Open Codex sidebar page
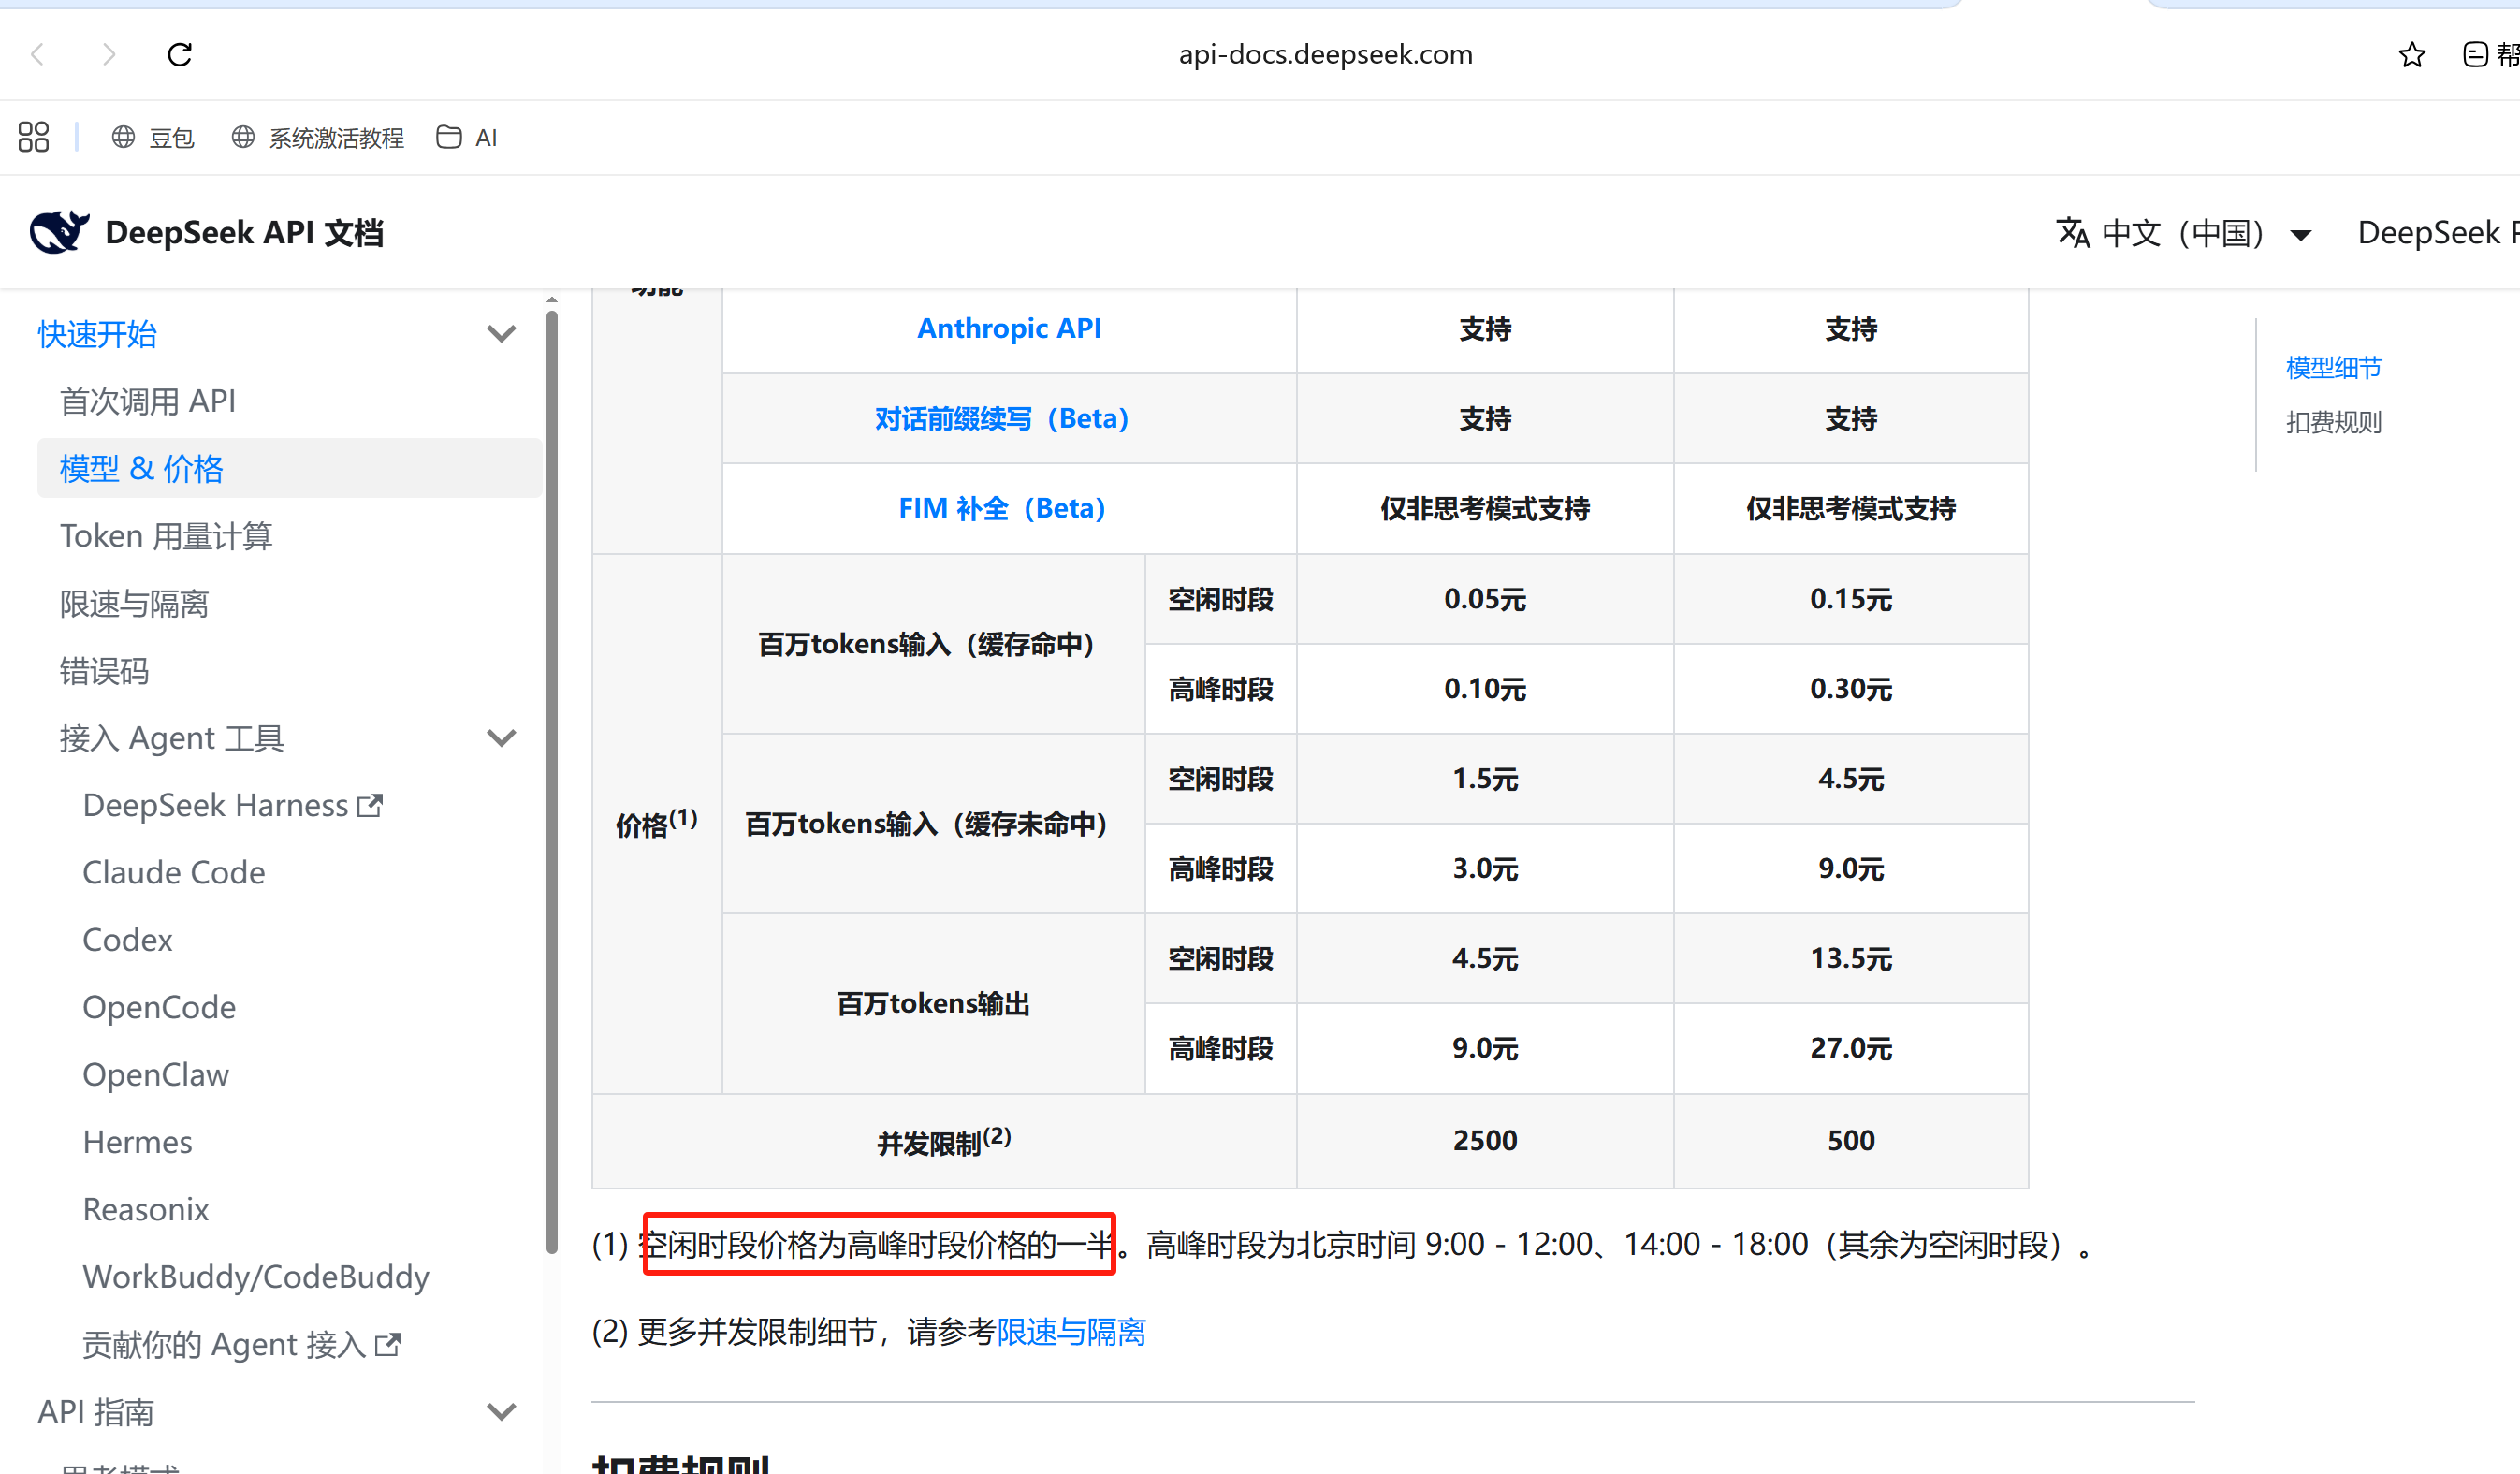The image size is (2520, 1474). [x=128, y=940]
